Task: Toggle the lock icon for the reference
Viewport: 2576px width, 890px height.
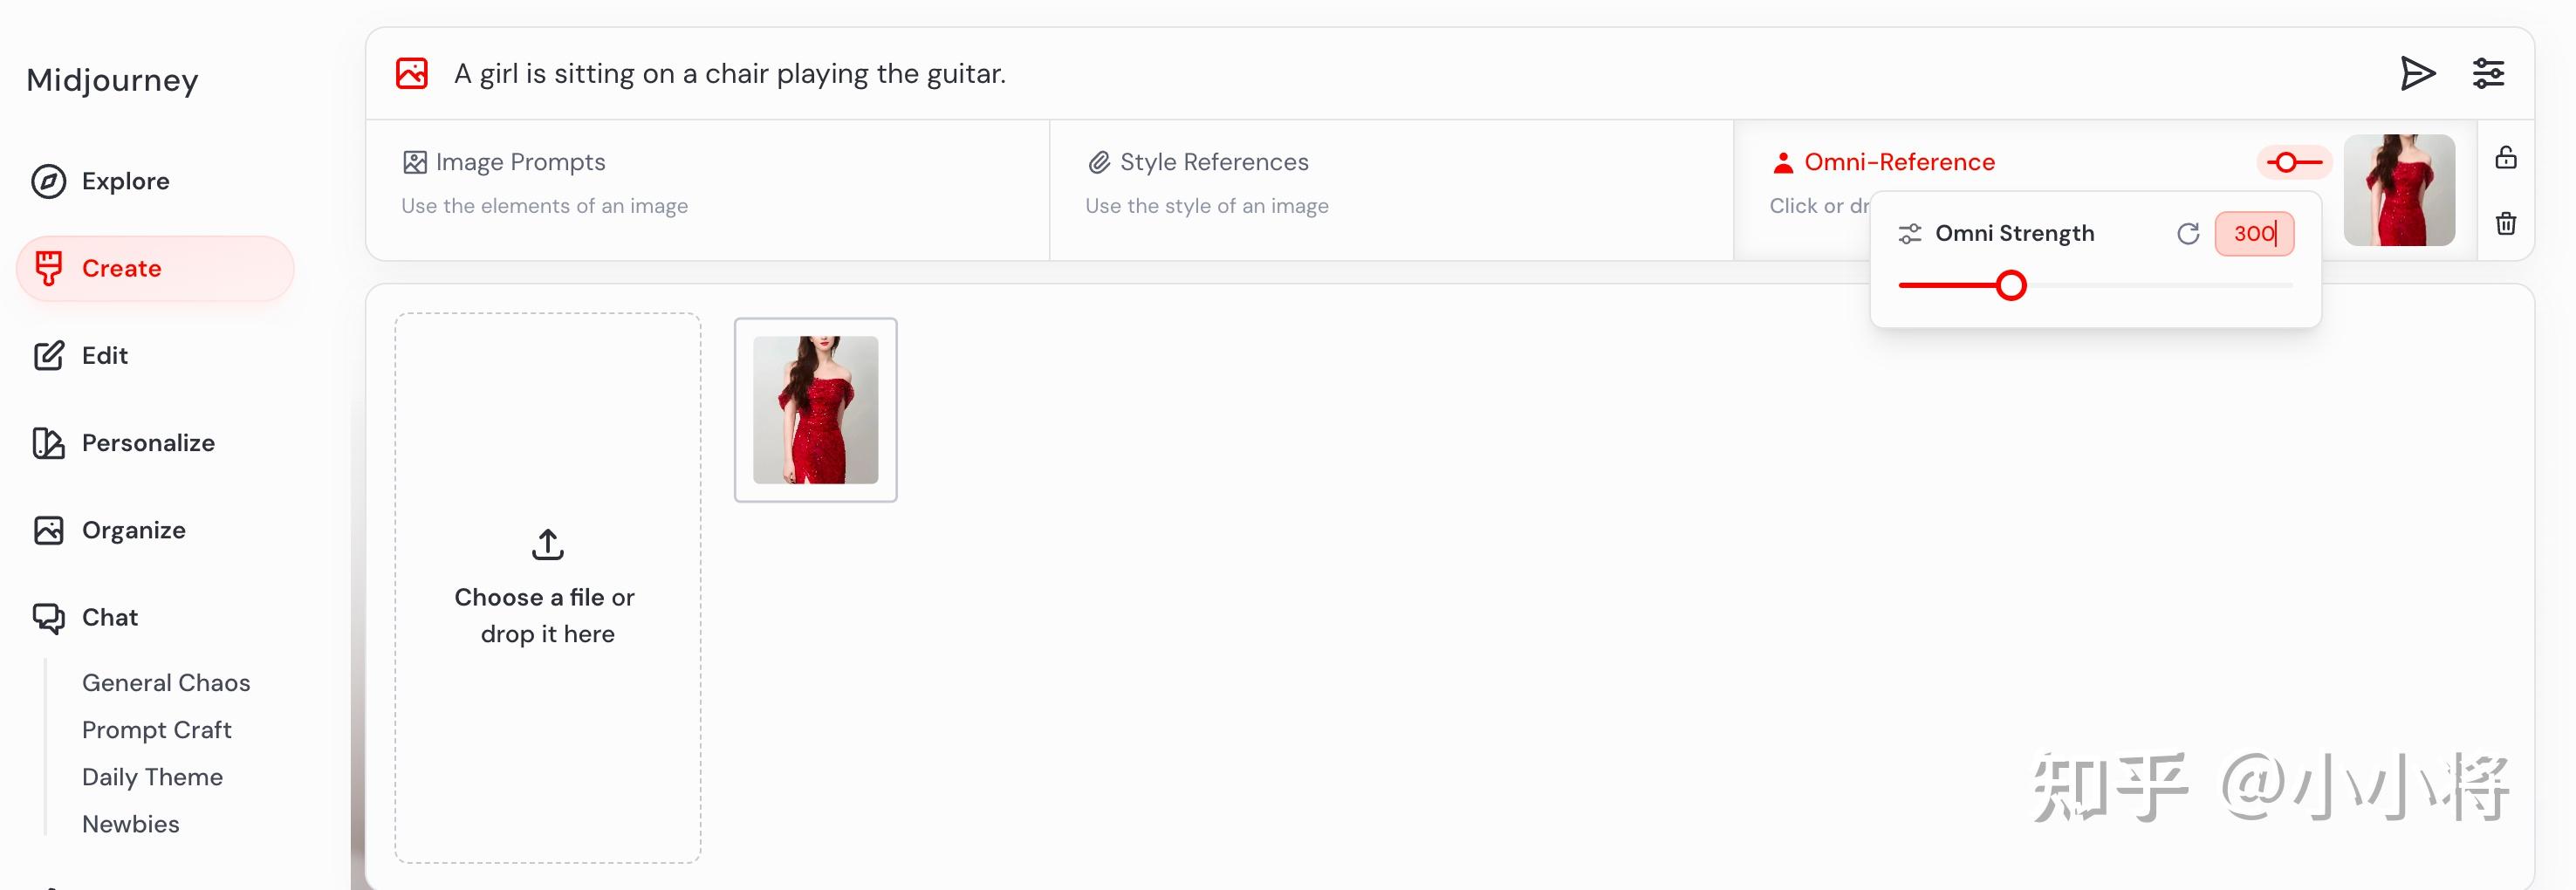Action: point(2505,158)
